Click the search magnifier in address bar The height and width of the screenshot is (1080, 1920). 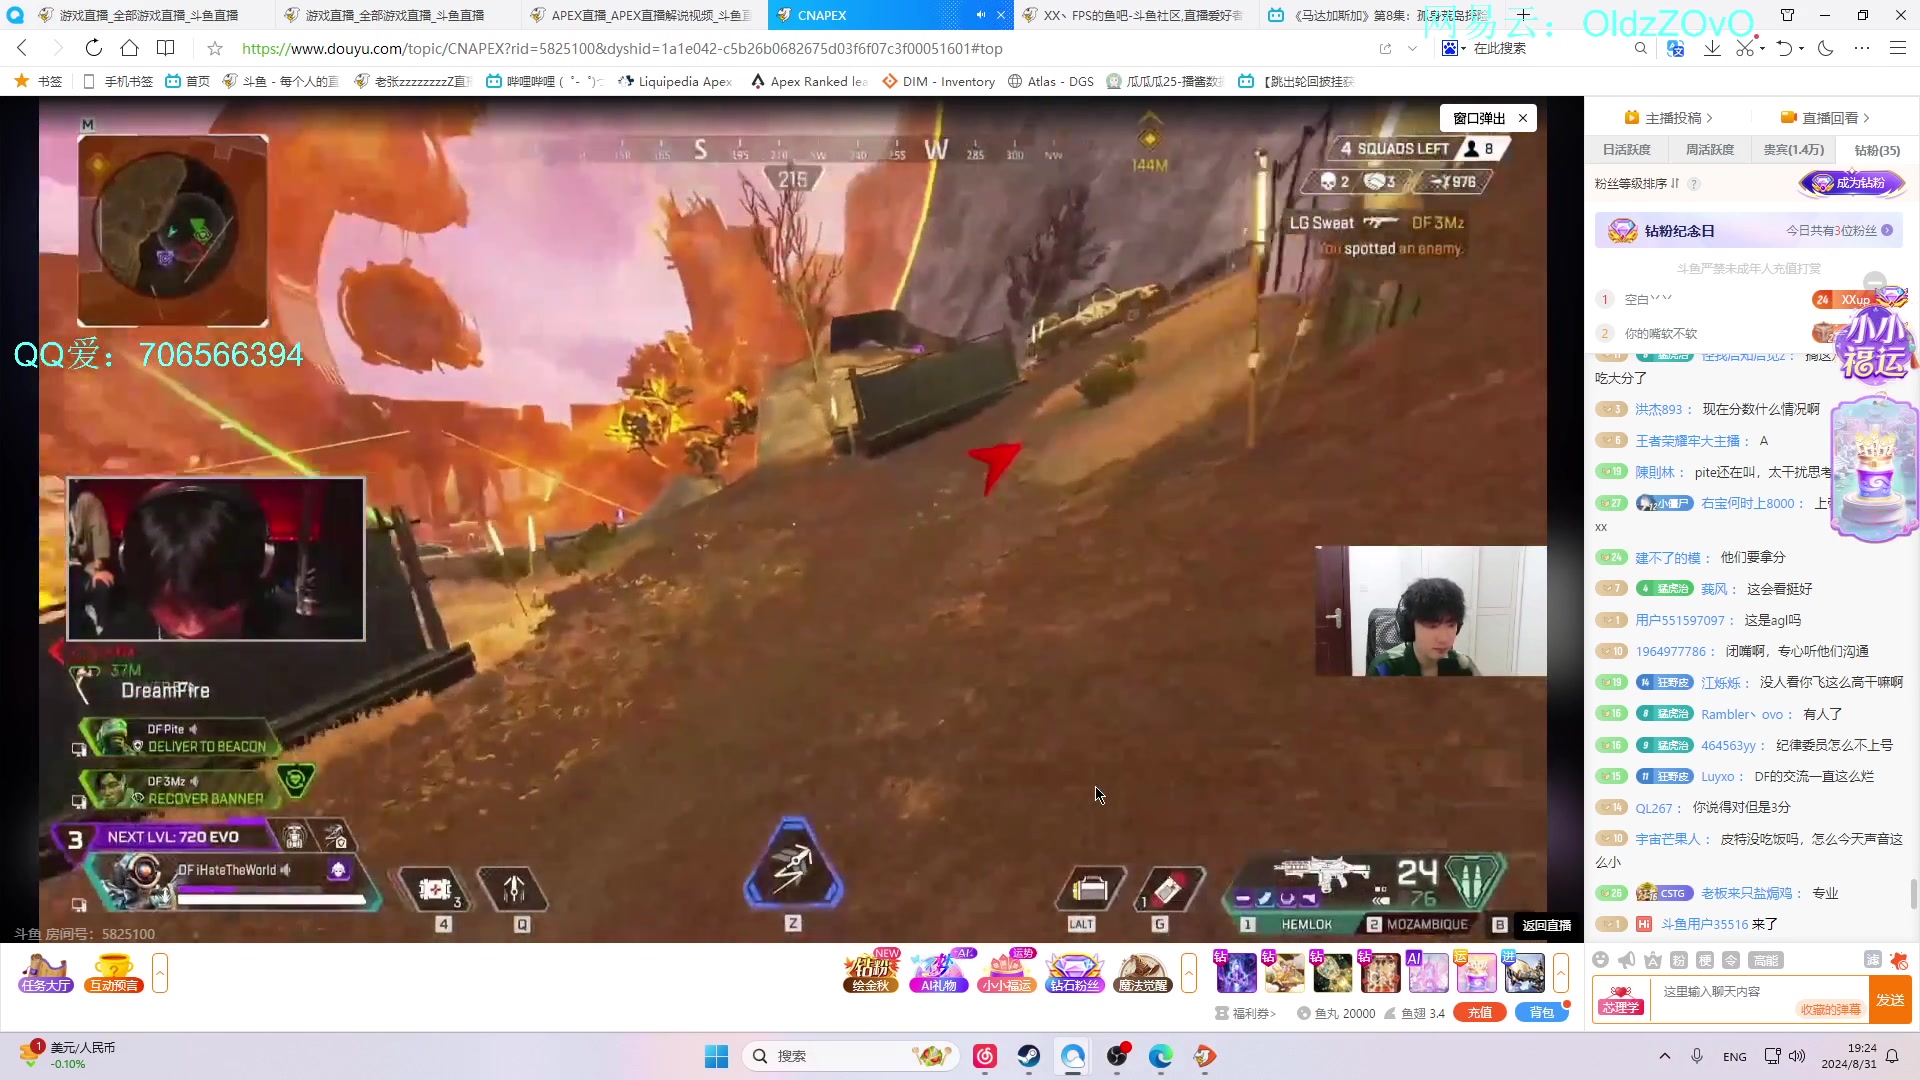tap(1640, 48)
